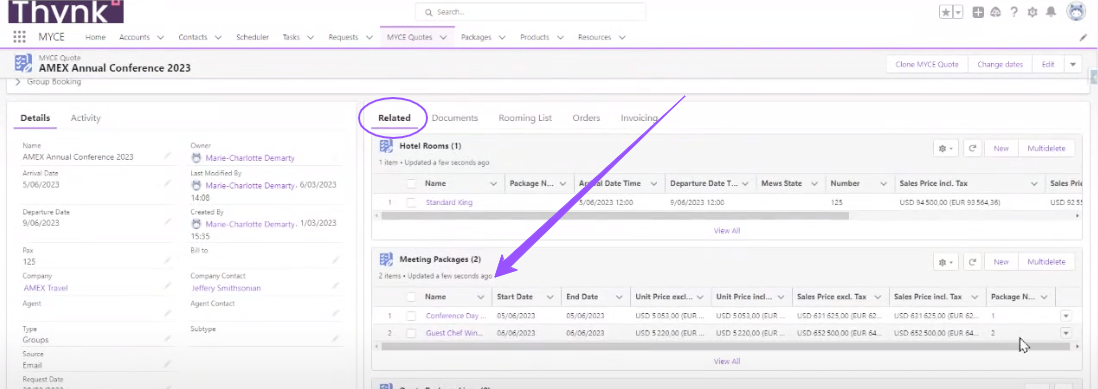Screen dimensions: 1098x389
Task: Switch to the Activity tab
Action: tap(85, 118)
